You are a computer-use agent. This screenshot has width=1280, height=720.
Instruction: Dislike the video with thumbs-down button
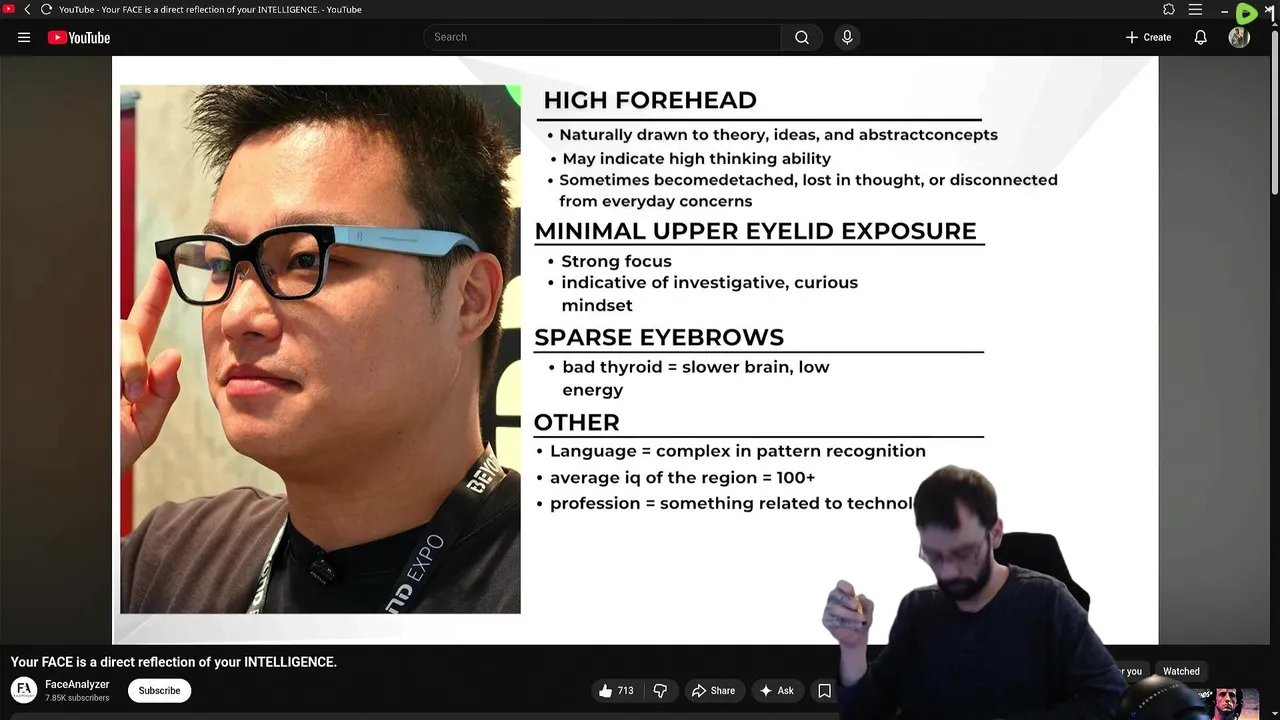tap(660, 690)
